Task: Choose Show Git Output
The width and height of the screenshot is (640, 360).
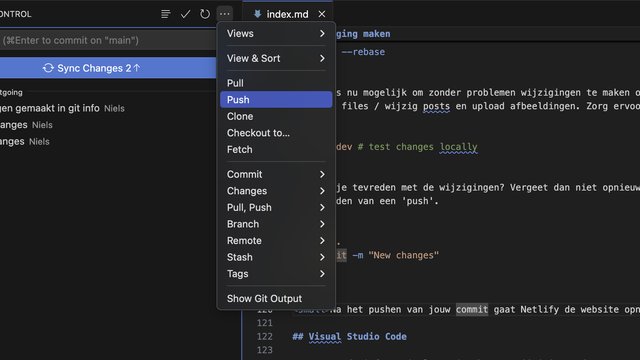Action: pos(276,299)
